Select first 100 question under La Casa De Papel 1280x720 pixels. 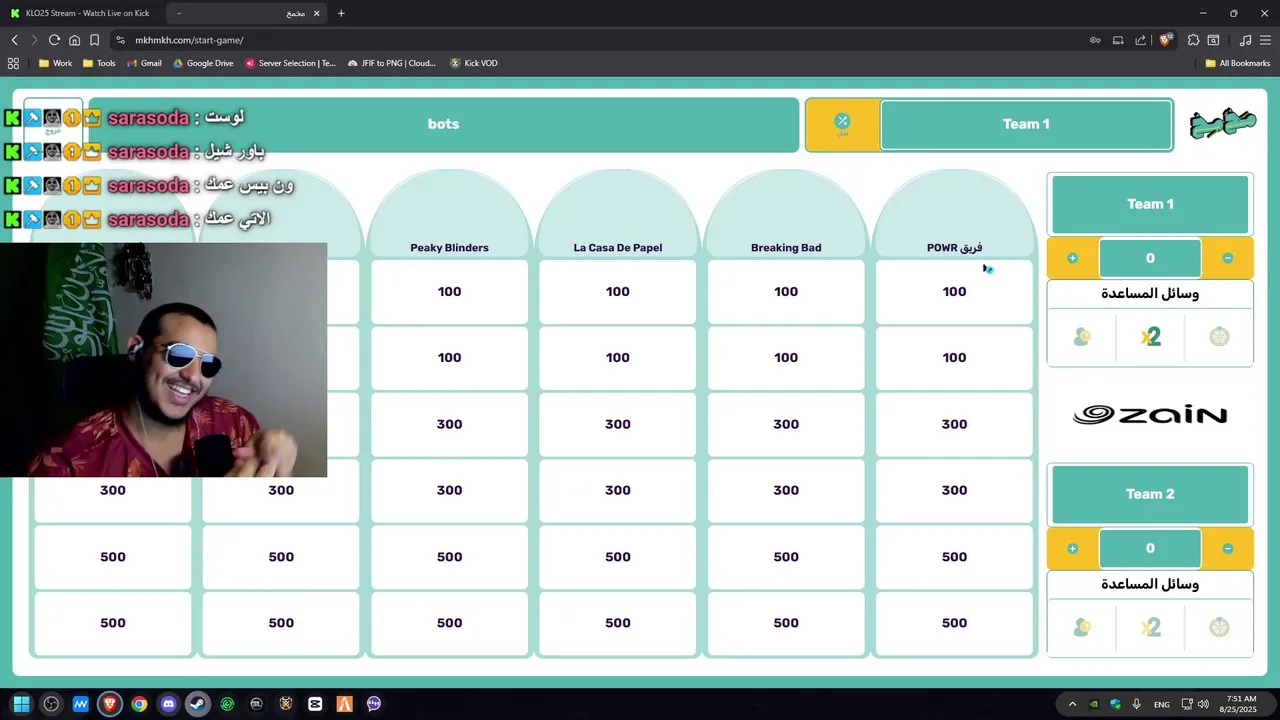618,291
